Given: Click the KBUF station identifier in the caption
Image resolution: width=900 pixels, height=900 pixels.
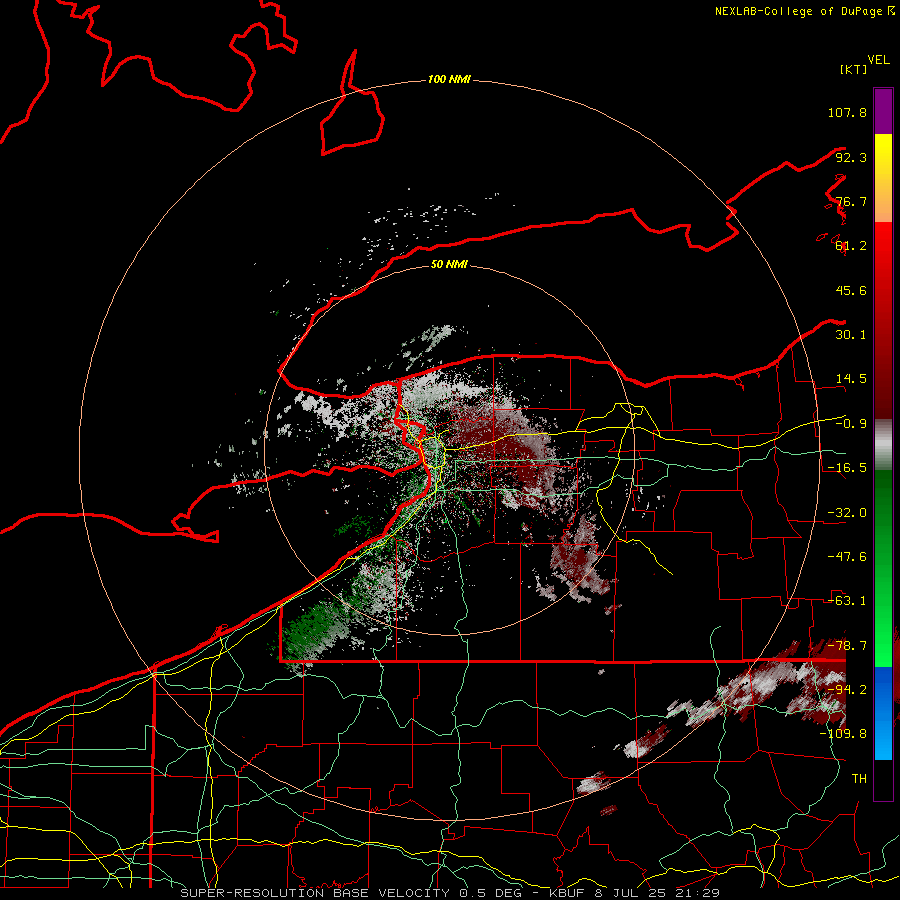Looking at the screenshot, I should pos(566,893).
